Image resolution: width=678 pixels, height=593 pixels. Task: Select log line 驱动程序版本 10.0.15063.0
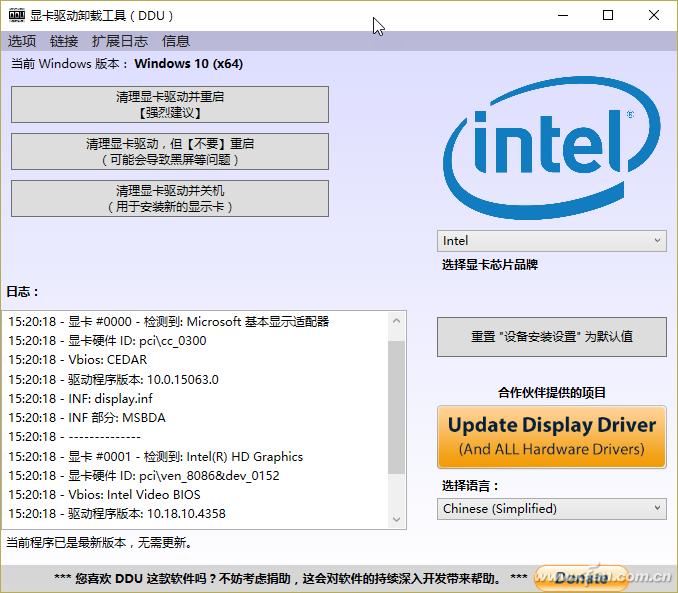coord(113,379)
